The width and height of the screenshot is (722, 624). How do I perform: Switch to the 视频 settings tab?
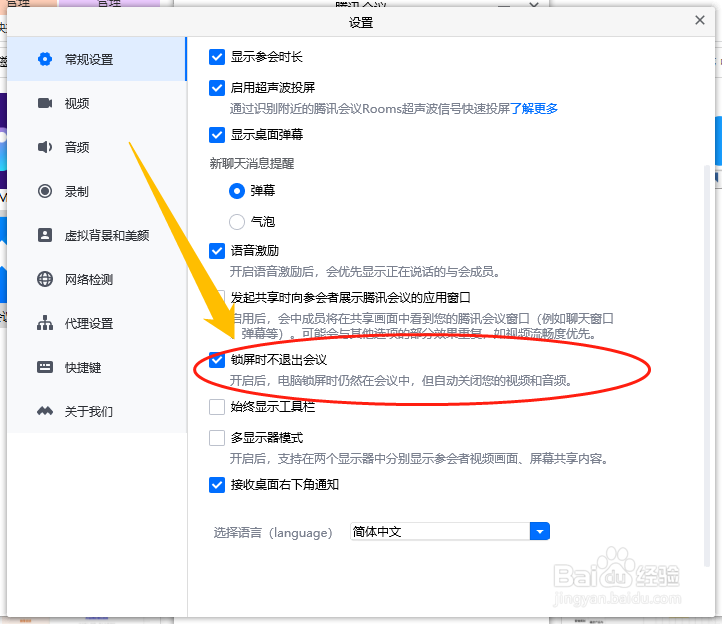97,103
